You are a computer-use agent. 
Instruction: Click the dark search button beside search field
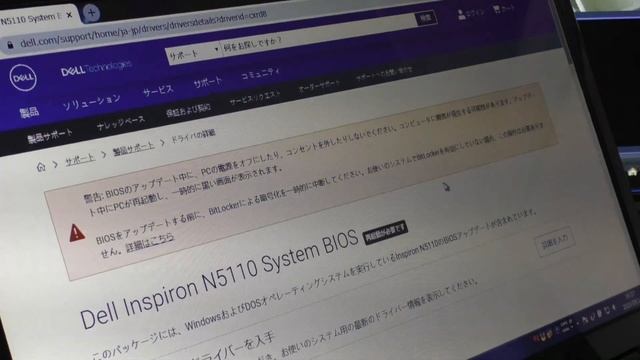tap(426, 18)
